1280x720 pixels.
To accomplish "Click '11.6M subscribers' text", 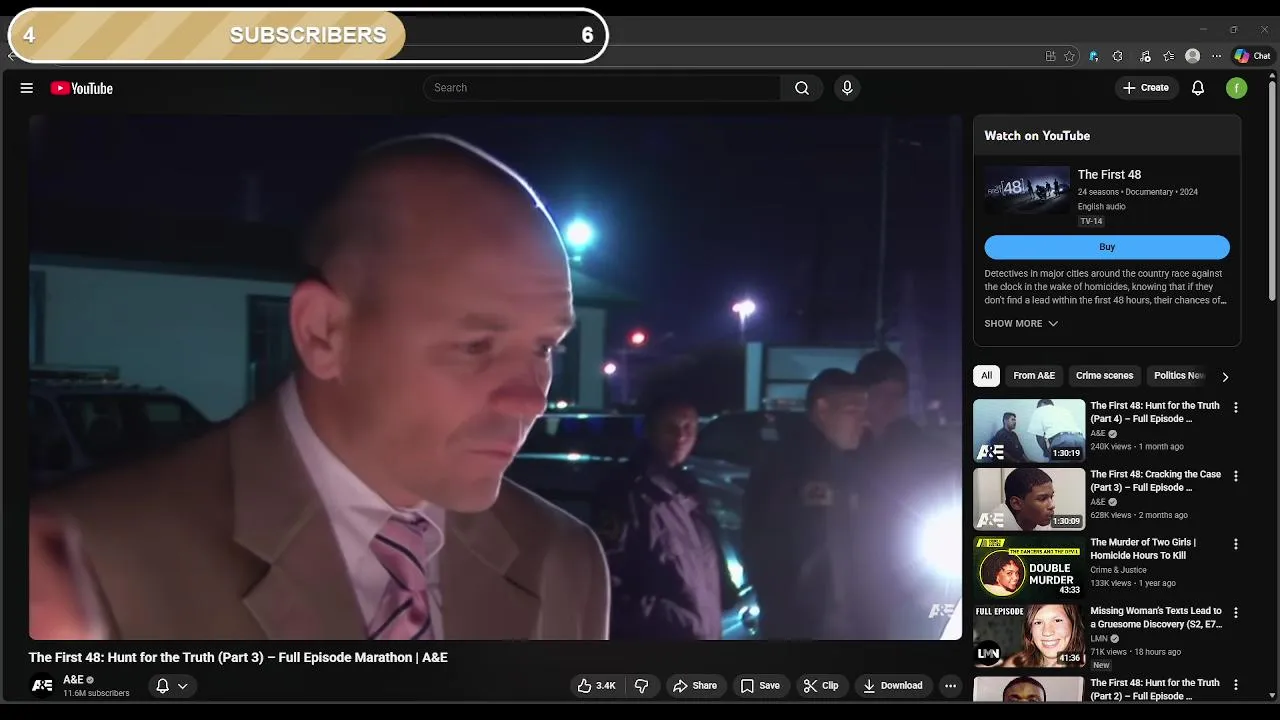I will (96, 693).
